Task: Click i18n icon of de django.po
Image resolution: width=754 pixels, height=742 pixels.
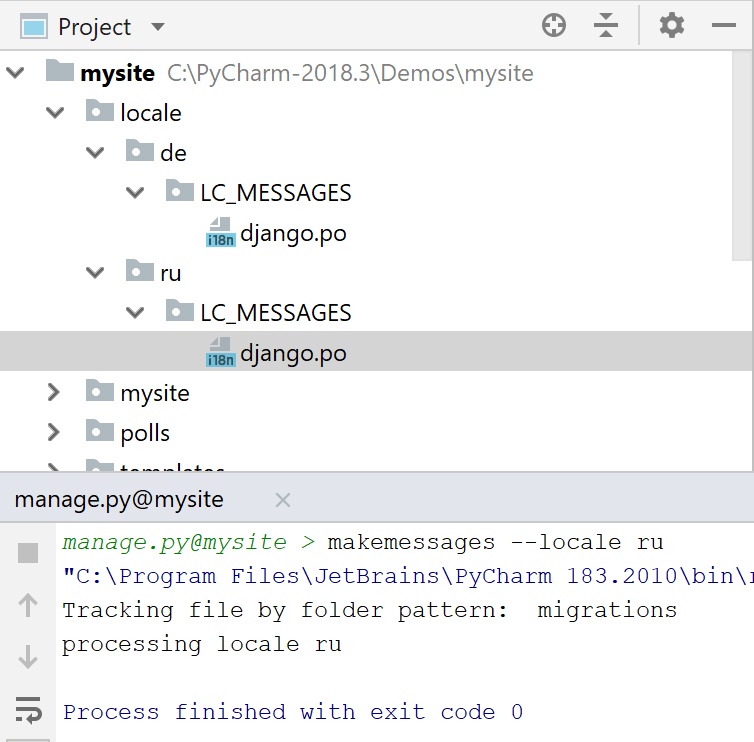Action: coord(221,232)
